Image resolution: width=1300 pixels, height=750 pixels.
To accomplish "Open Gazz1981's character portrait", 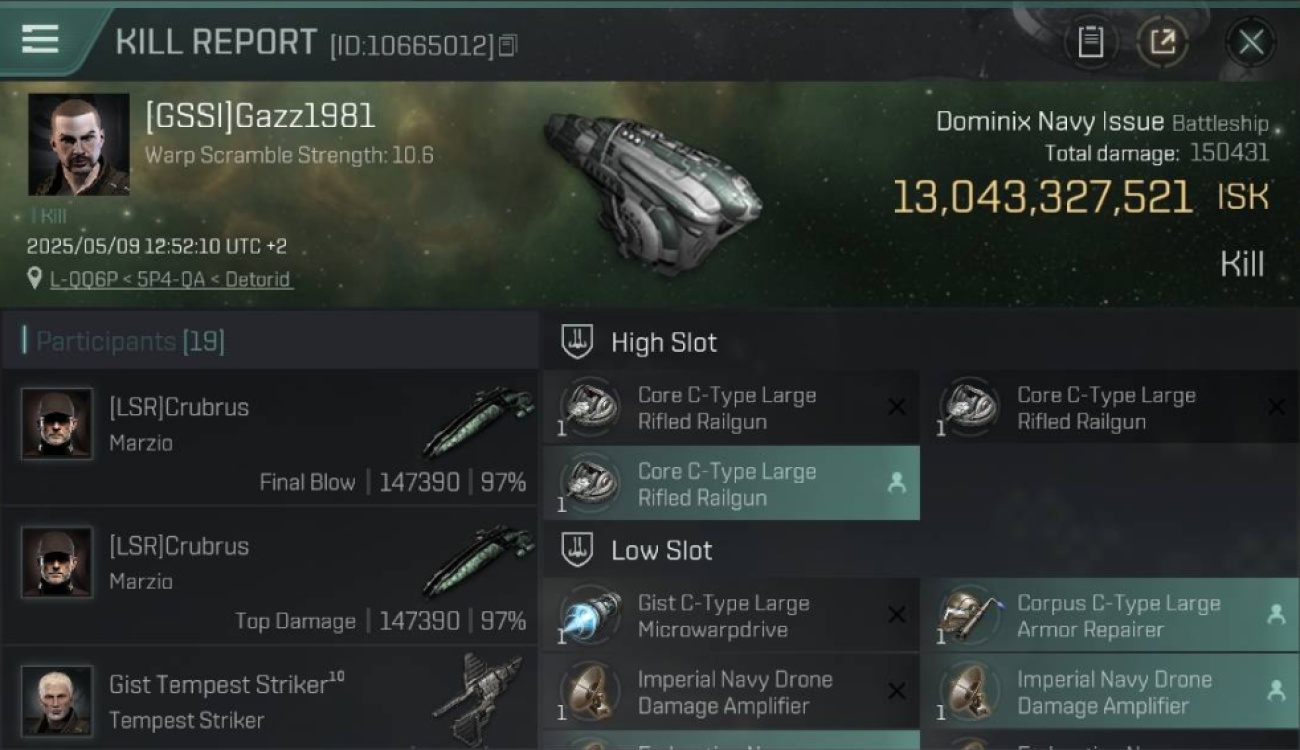I will (x=78, y=144).
